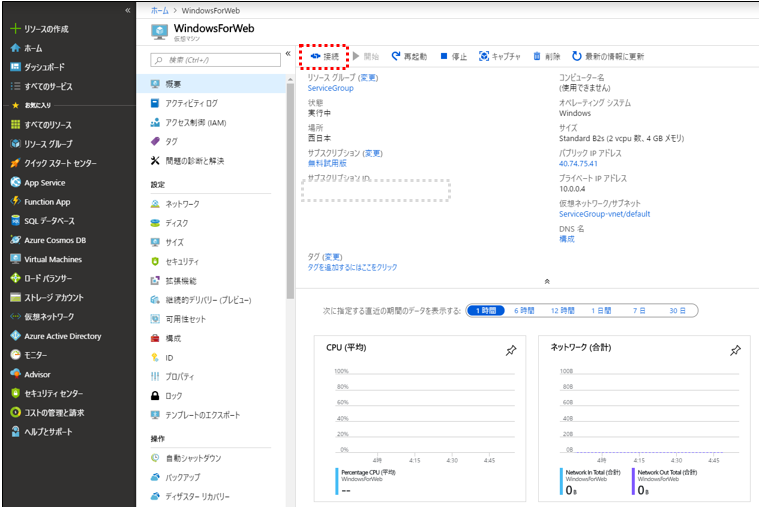Click the SQL データベース icon
This screenshot has height=507, width=759.
click(x=15, y=220)
